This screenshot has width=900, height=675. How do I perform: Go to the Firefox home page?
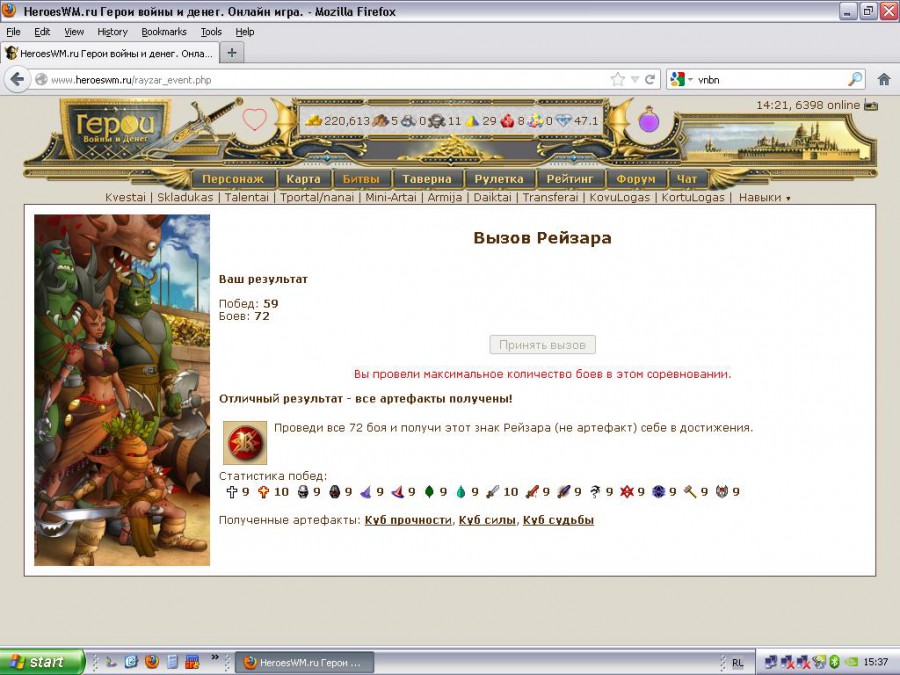point(884,79)
